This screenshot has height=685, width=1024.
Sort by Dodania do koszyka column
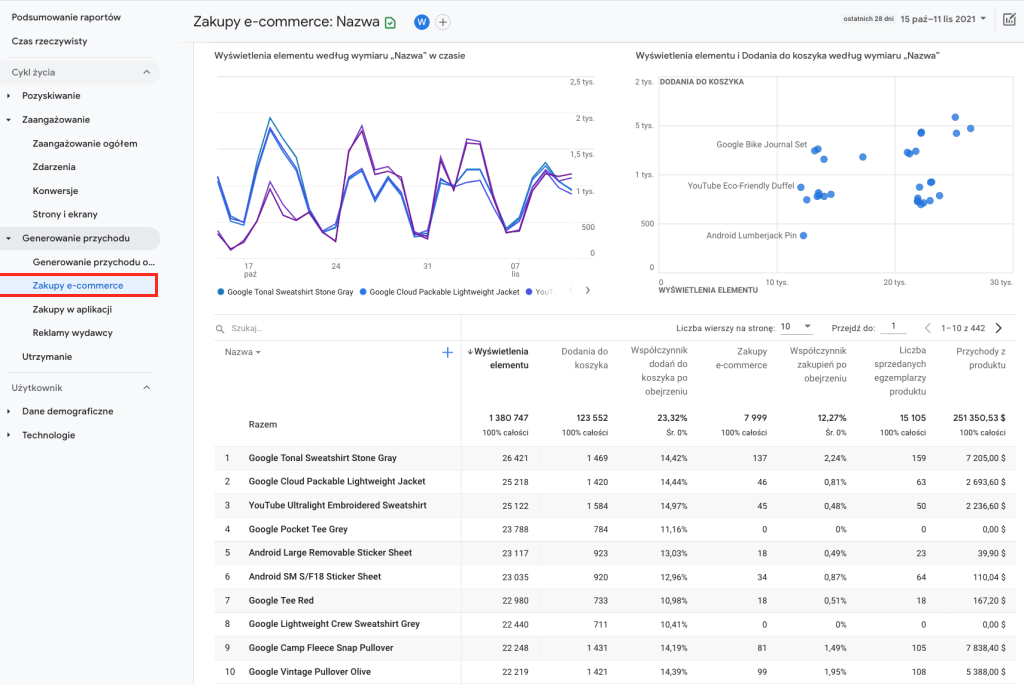point(583,358)
